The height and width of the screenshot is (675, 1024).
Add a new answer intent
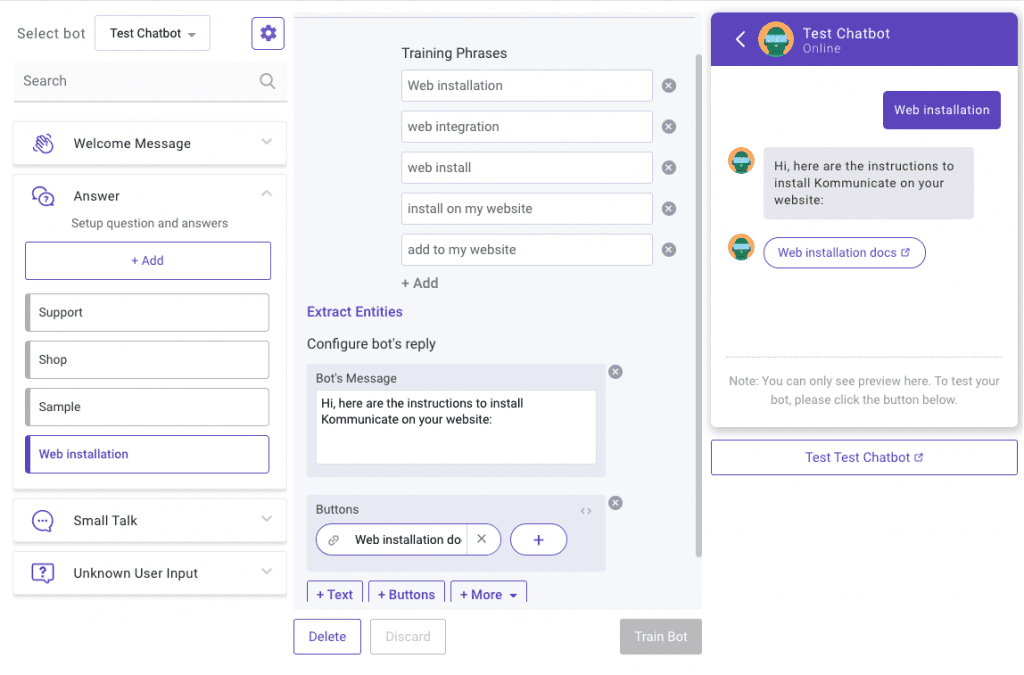(148, 260)
